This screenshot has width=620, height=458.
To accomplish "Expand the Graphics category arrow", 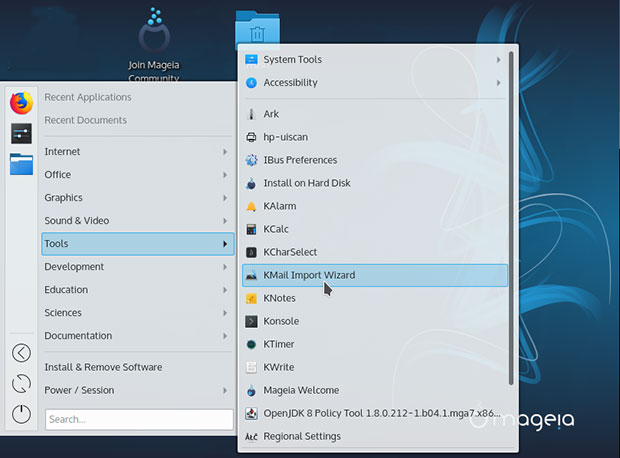I will [225, 198].
